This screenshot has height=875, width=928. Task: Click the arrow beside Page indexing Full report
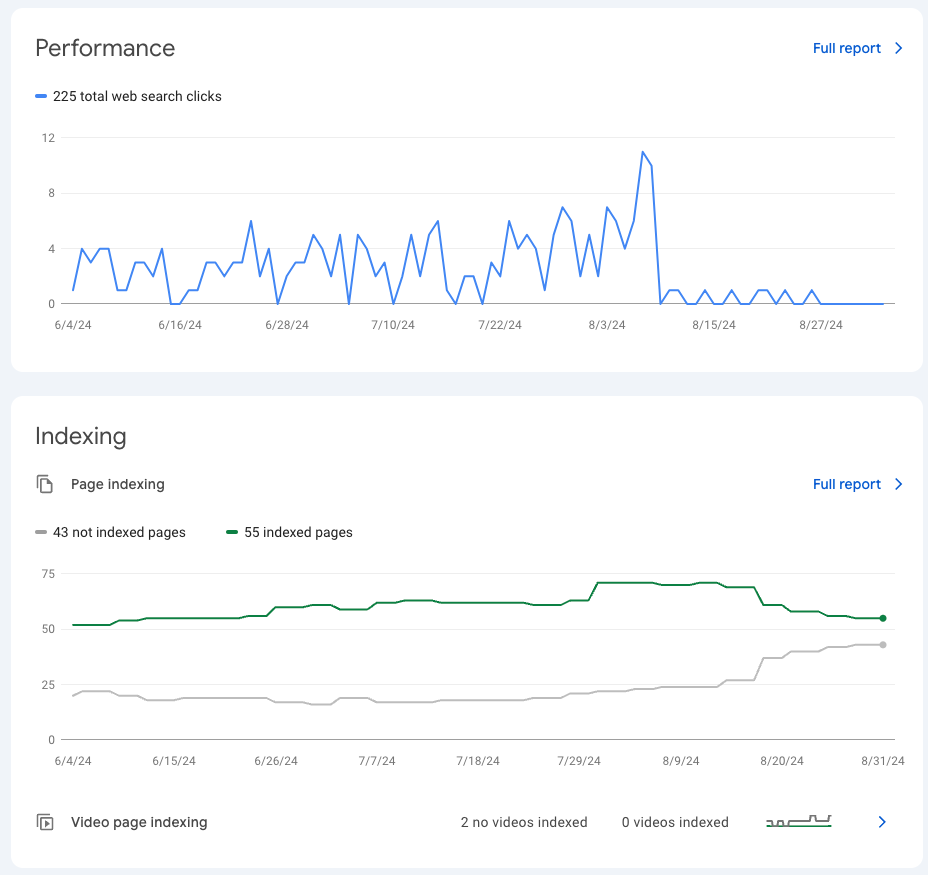(898, 484)
